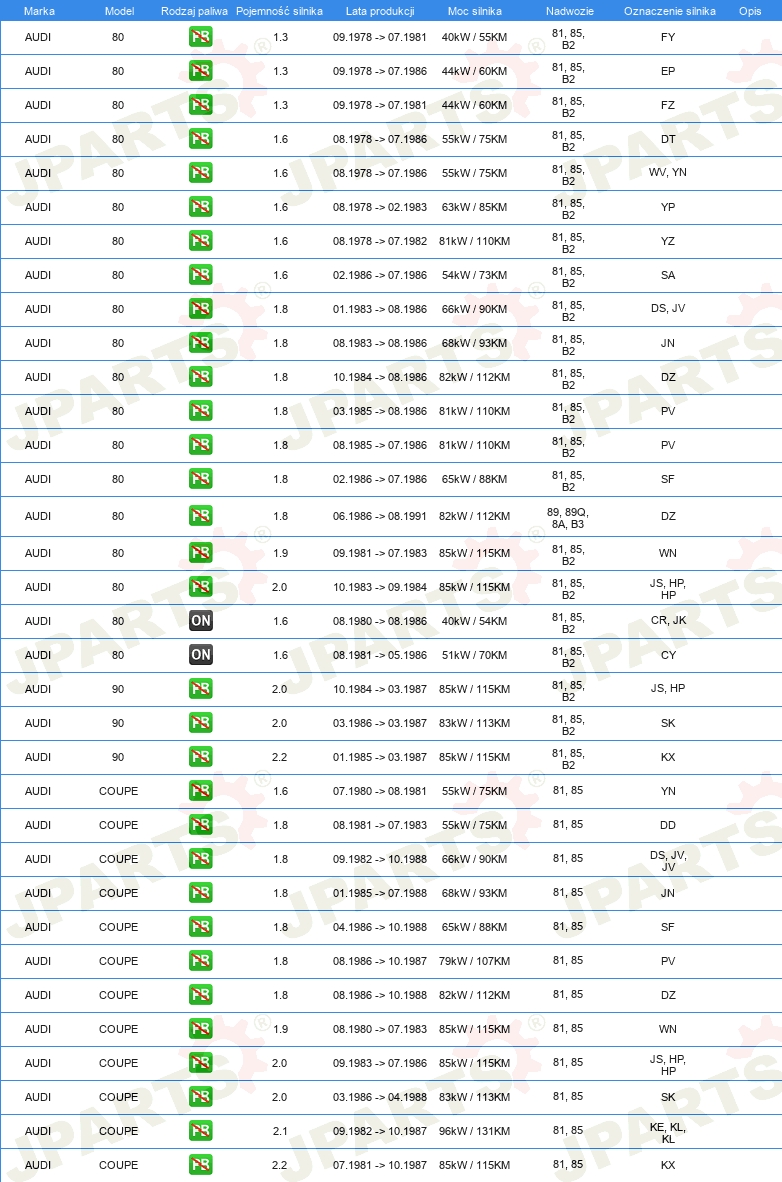
Task: Select the petrol icon in the FZ engine row
Action: (x=201, y=105)
